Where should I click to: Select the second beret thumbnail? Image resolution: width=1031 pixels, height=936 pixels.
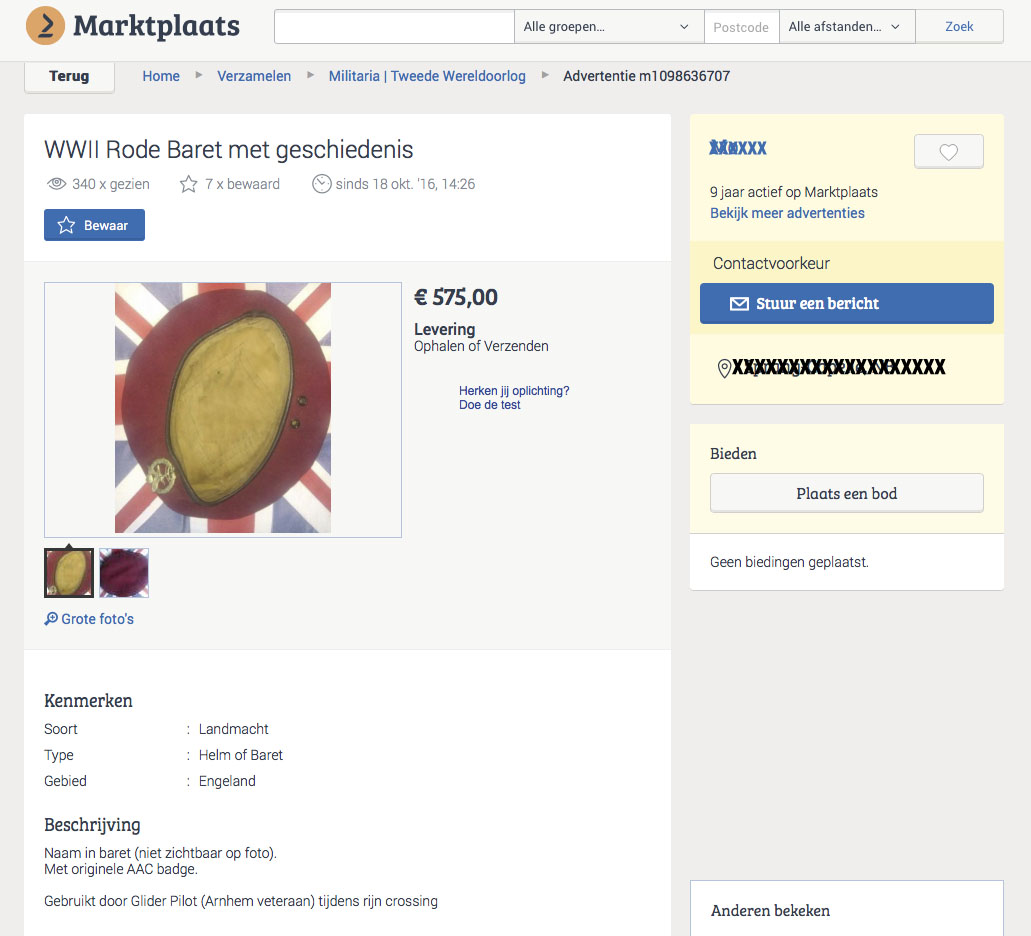[x=124, y=573]
